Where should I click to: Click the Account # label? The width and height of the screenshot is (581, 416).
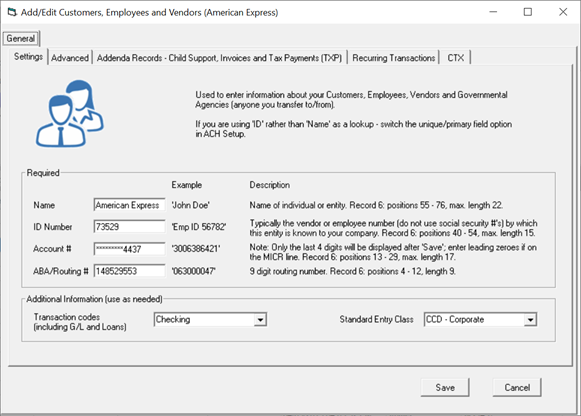coord(52,249)
